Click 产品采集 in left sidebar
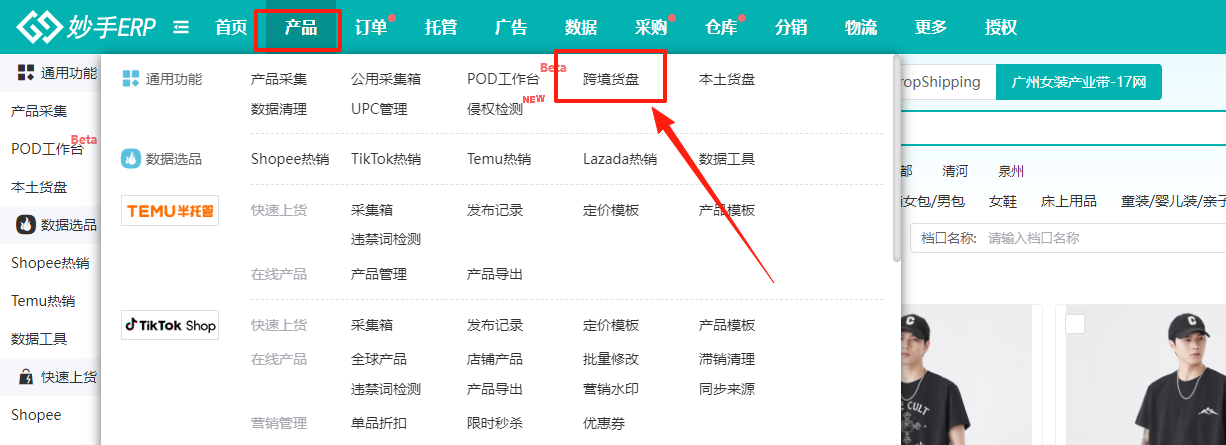 (39, 111)
